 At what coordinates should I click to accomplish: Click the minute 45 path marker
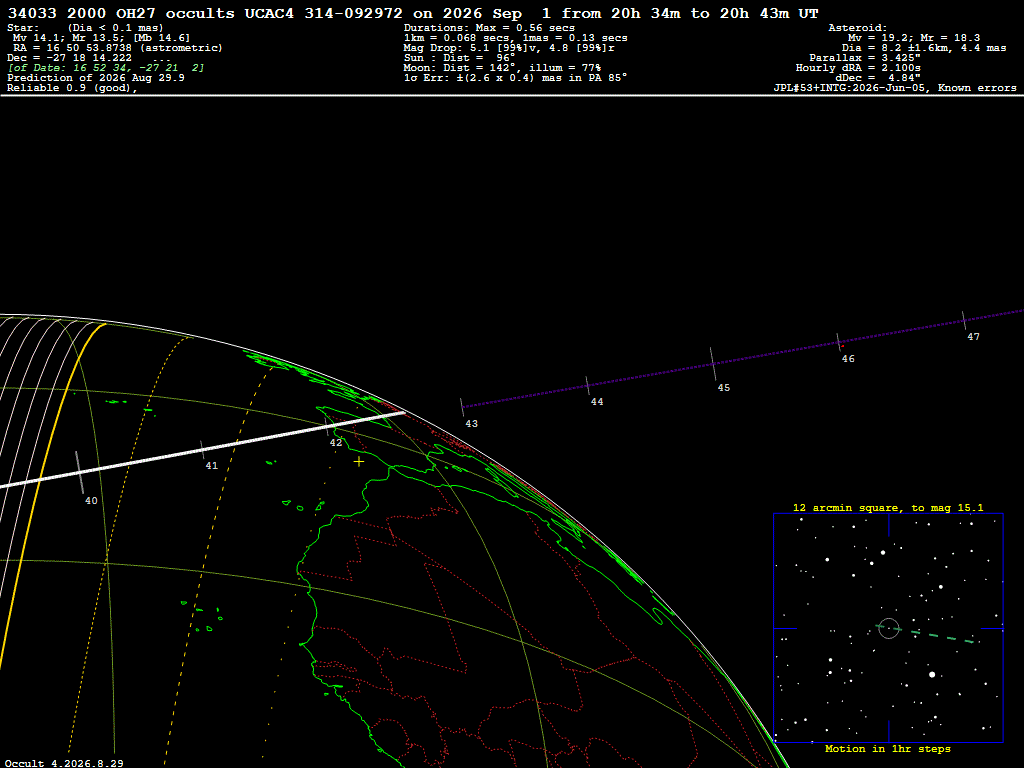click(x=713, y=364)
